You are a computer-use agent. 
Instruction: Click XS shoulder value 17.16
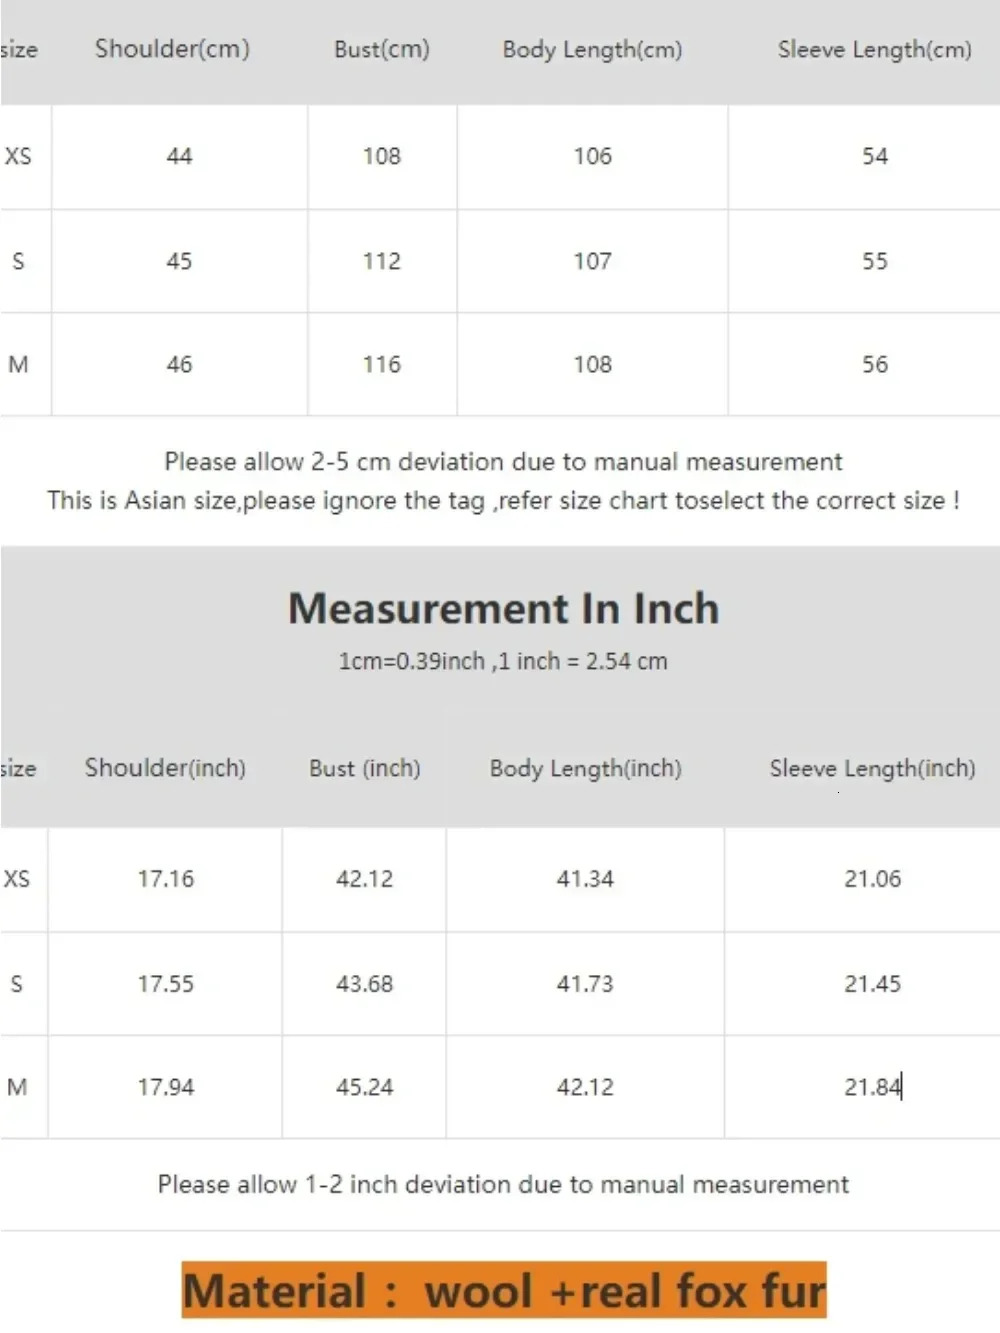point(166,879)
